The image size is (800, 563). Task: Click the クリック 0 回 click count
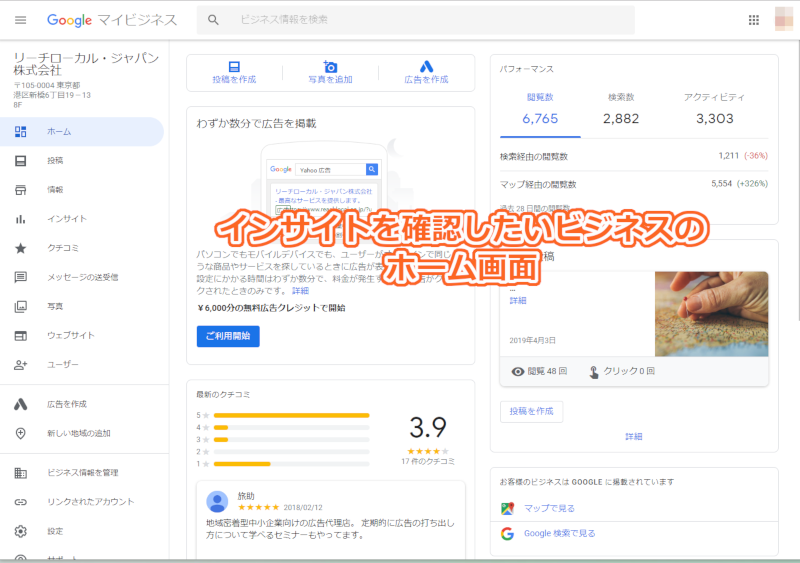point(622,371)
